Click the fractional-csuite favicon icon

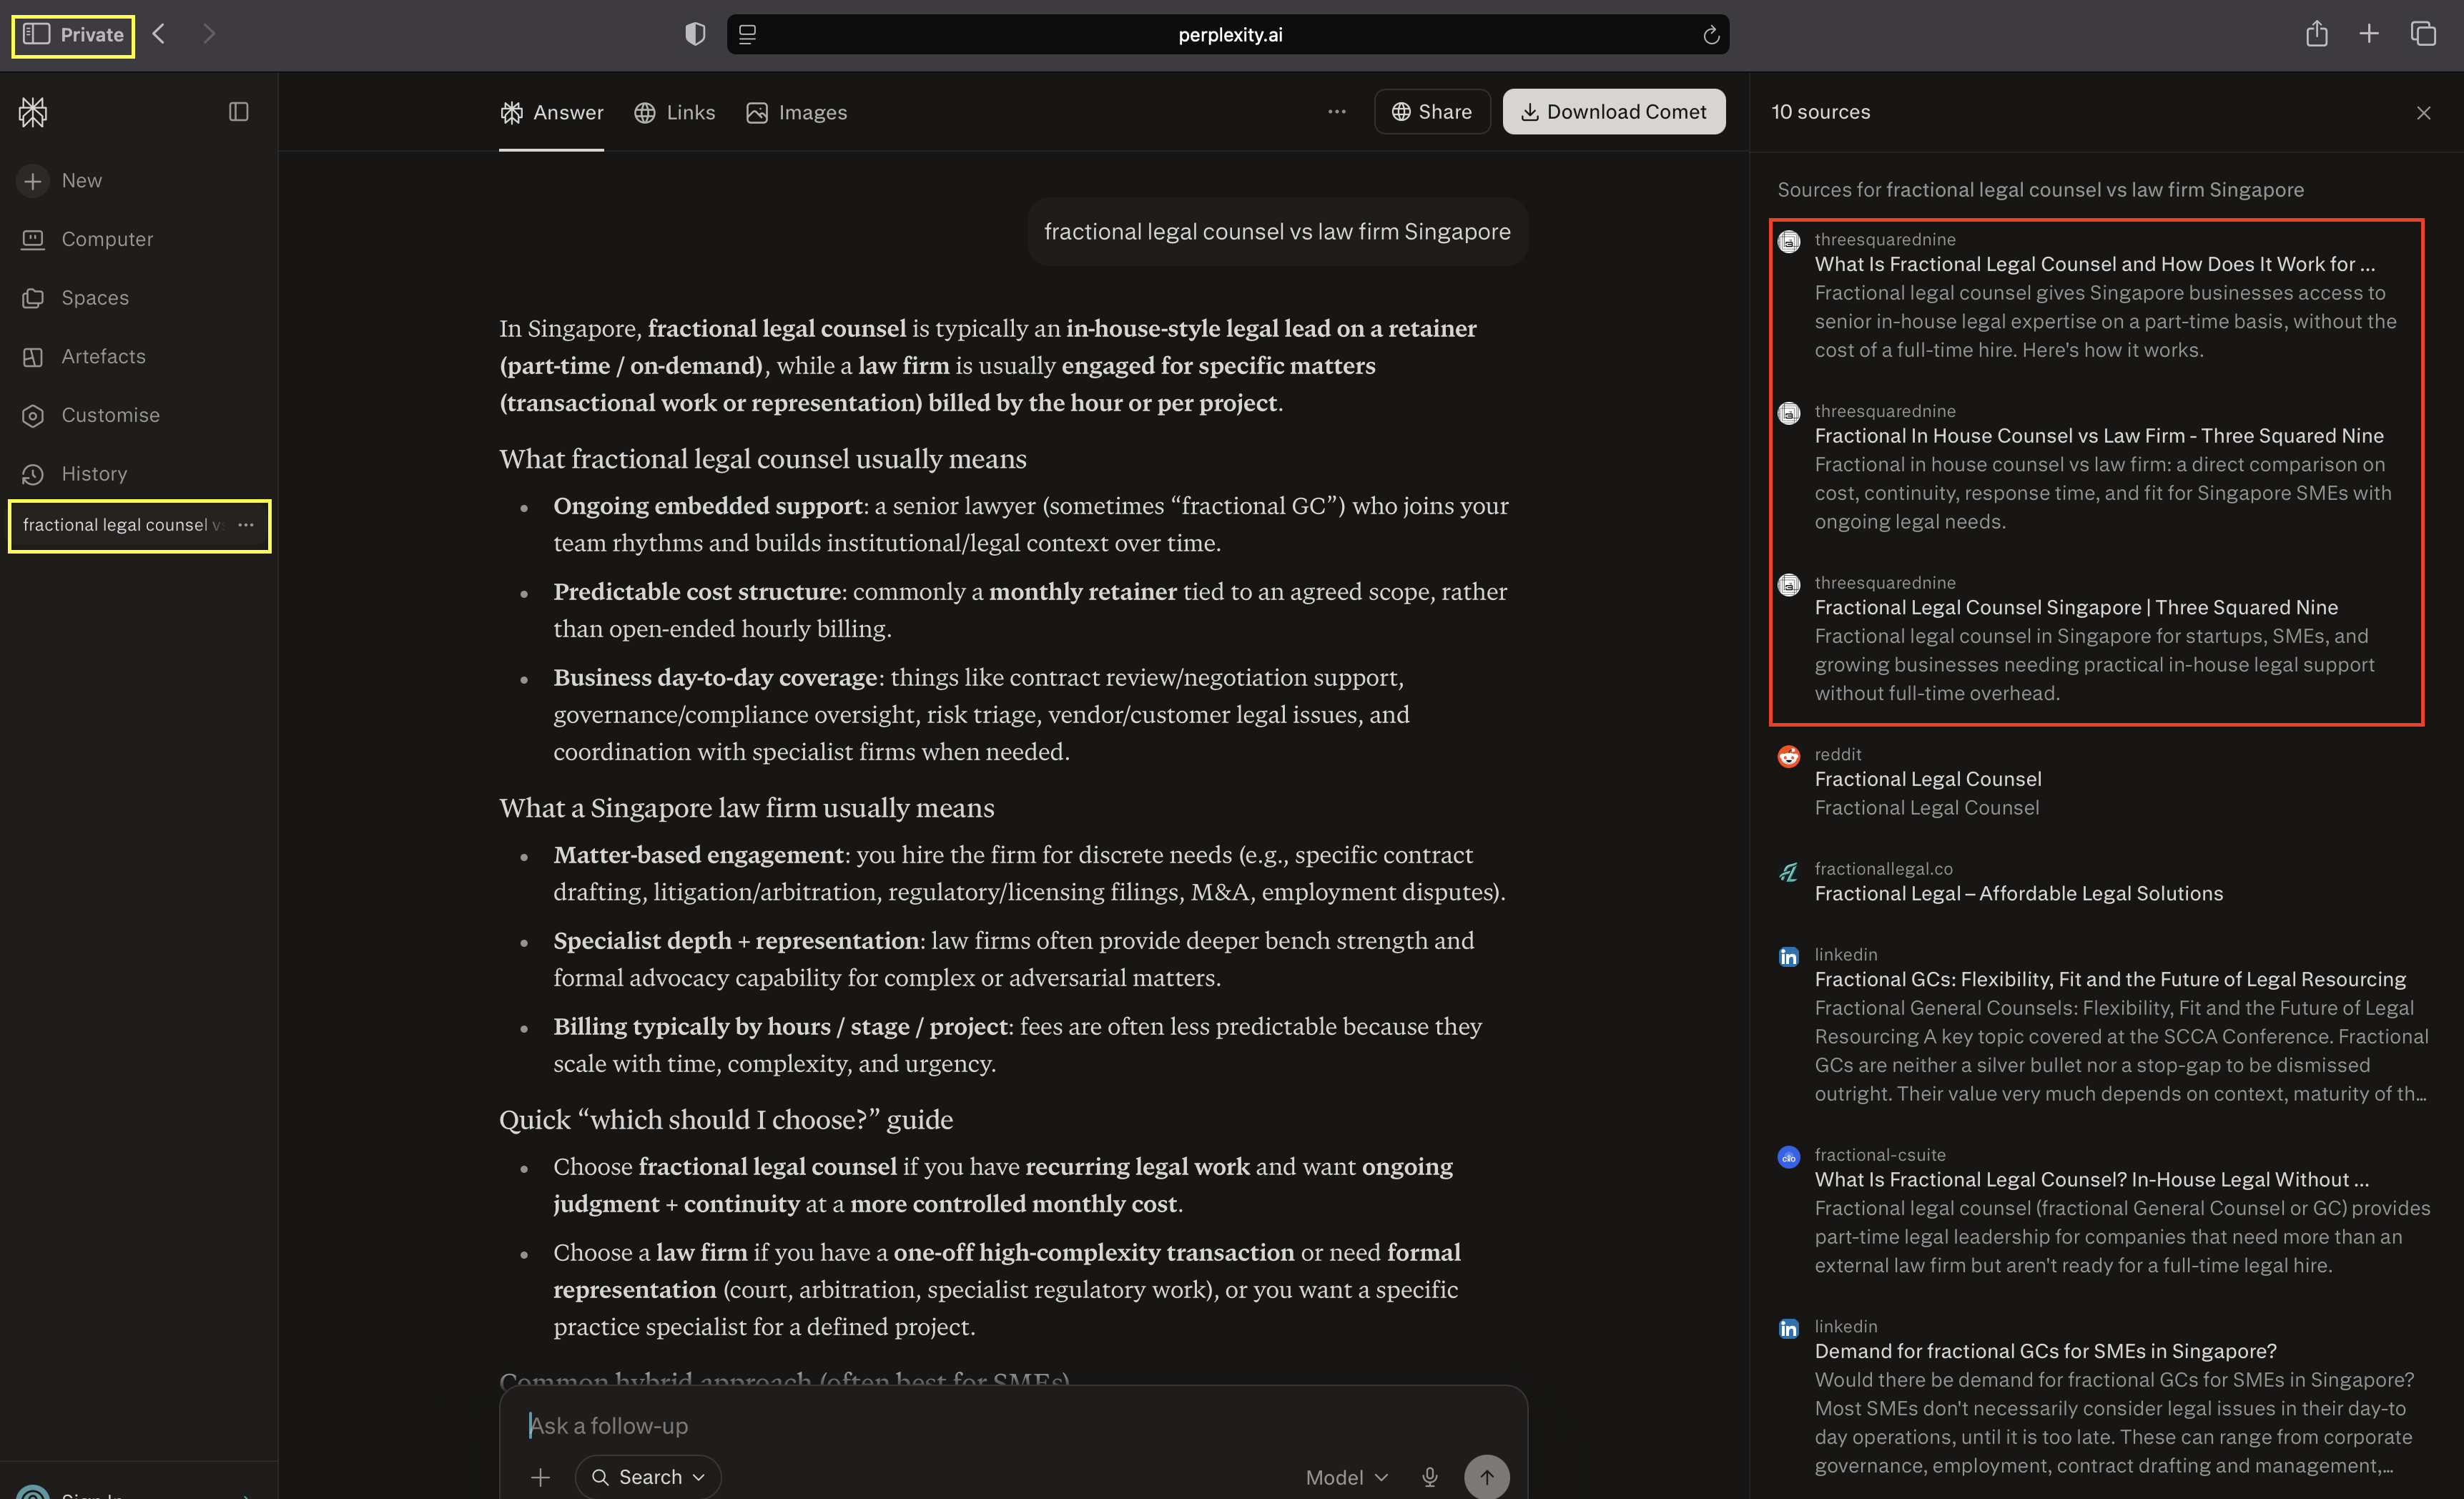(x=1789, y=1158)
